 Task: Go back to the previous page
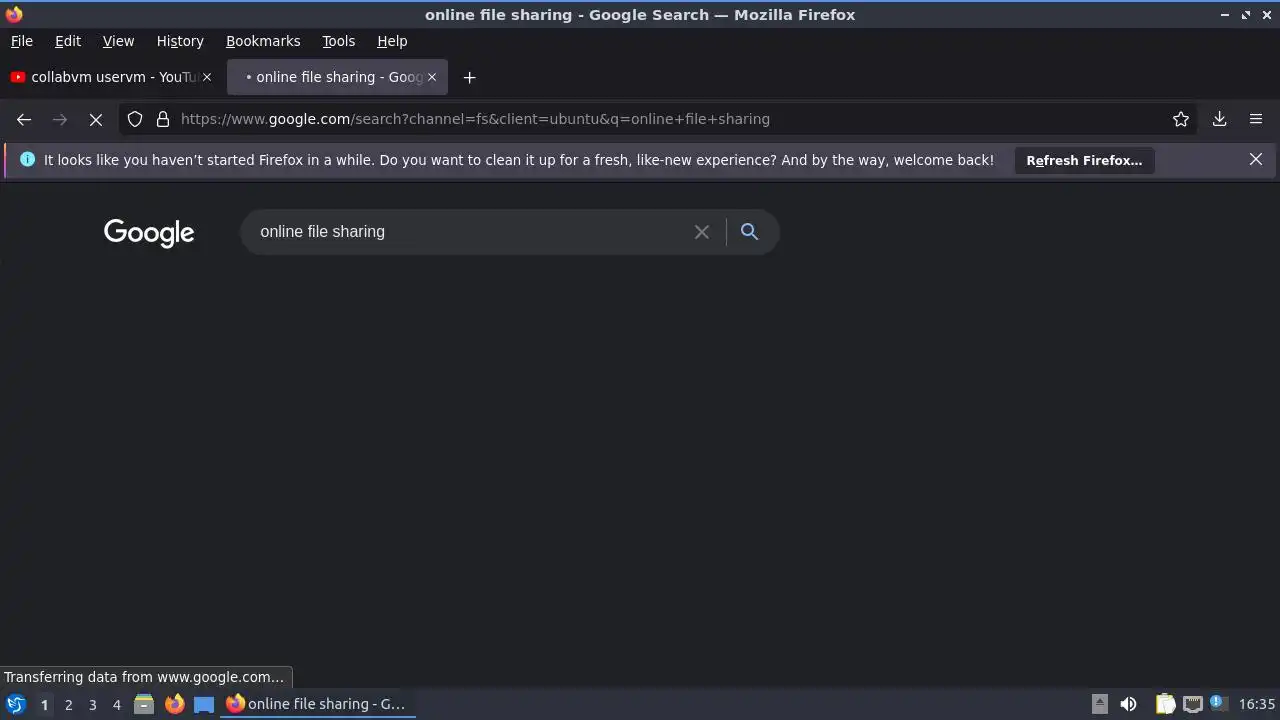[x=24, y=119]
